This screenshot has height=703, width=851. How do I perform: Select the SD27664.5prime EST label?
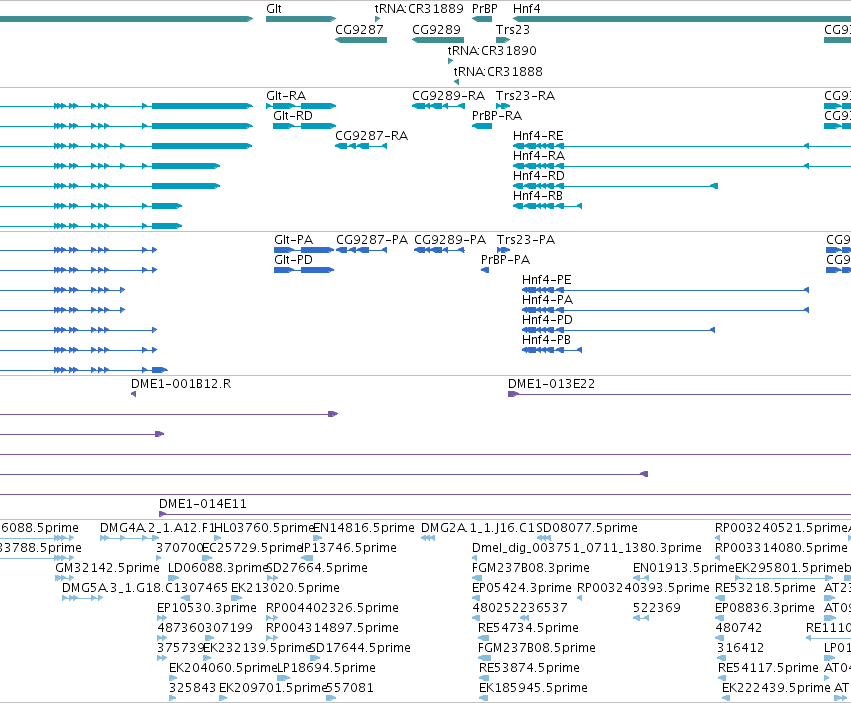click(x=317, y=568)
